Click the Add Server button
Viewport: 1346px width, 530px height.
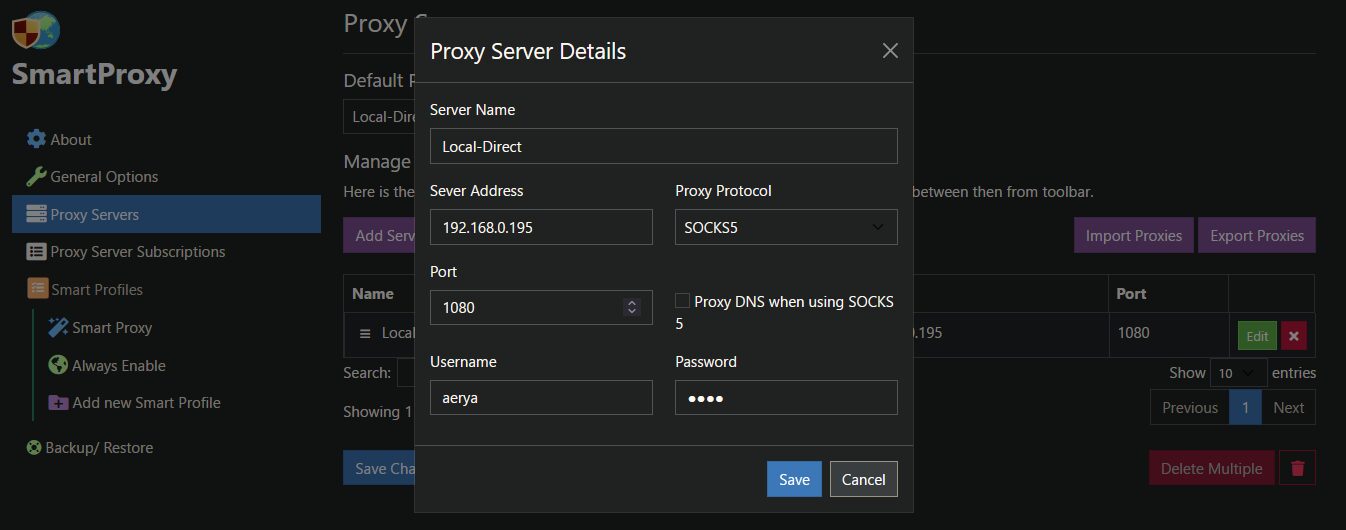point(380,235)
